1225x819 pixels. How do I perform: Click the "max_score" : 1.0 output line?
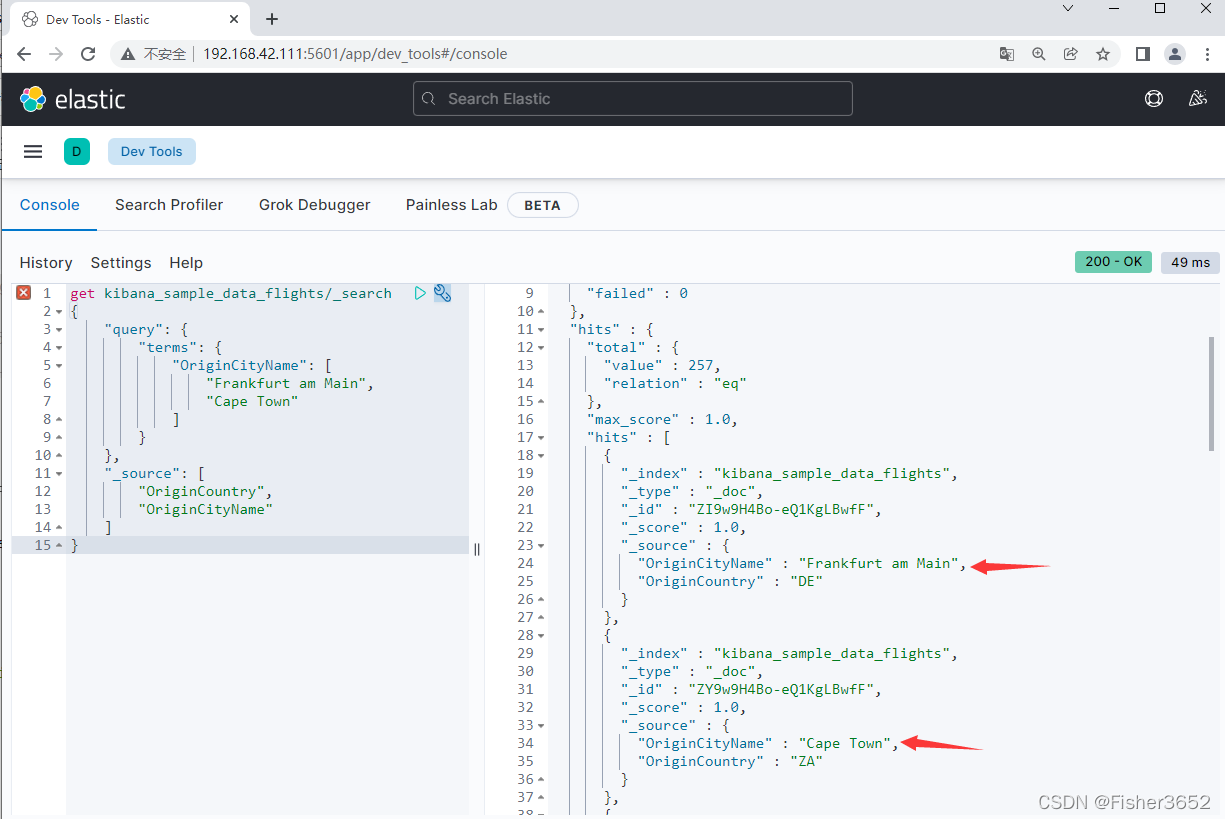coord(662,420)
